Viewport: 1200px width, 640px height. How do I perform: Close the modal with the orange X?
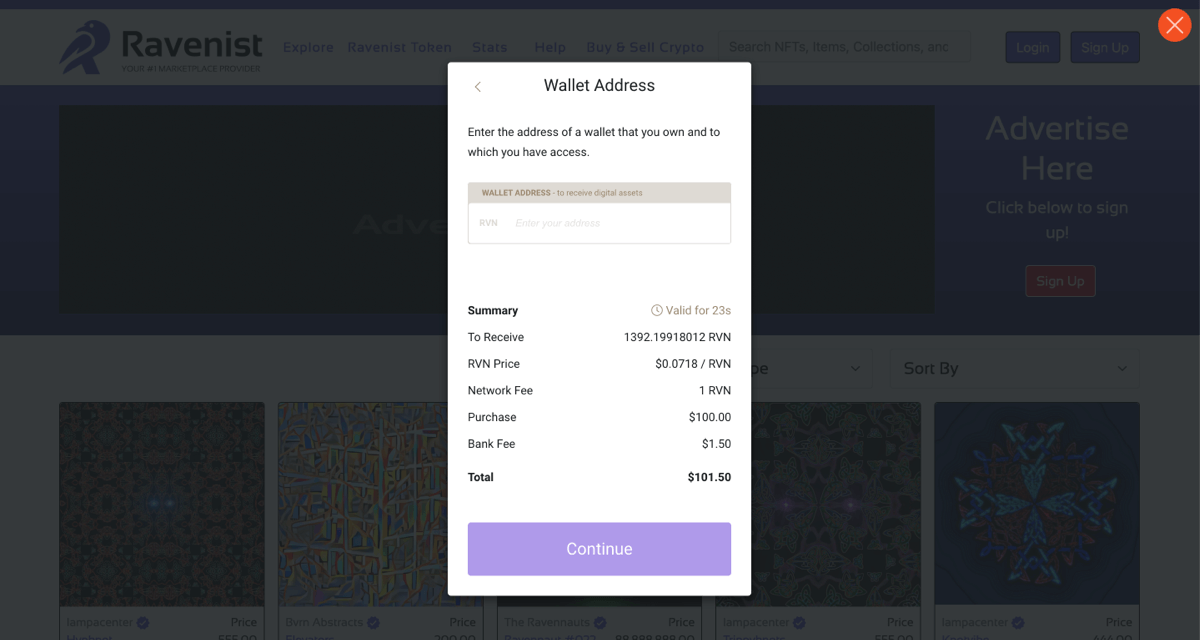click(x=1174, y=25)
